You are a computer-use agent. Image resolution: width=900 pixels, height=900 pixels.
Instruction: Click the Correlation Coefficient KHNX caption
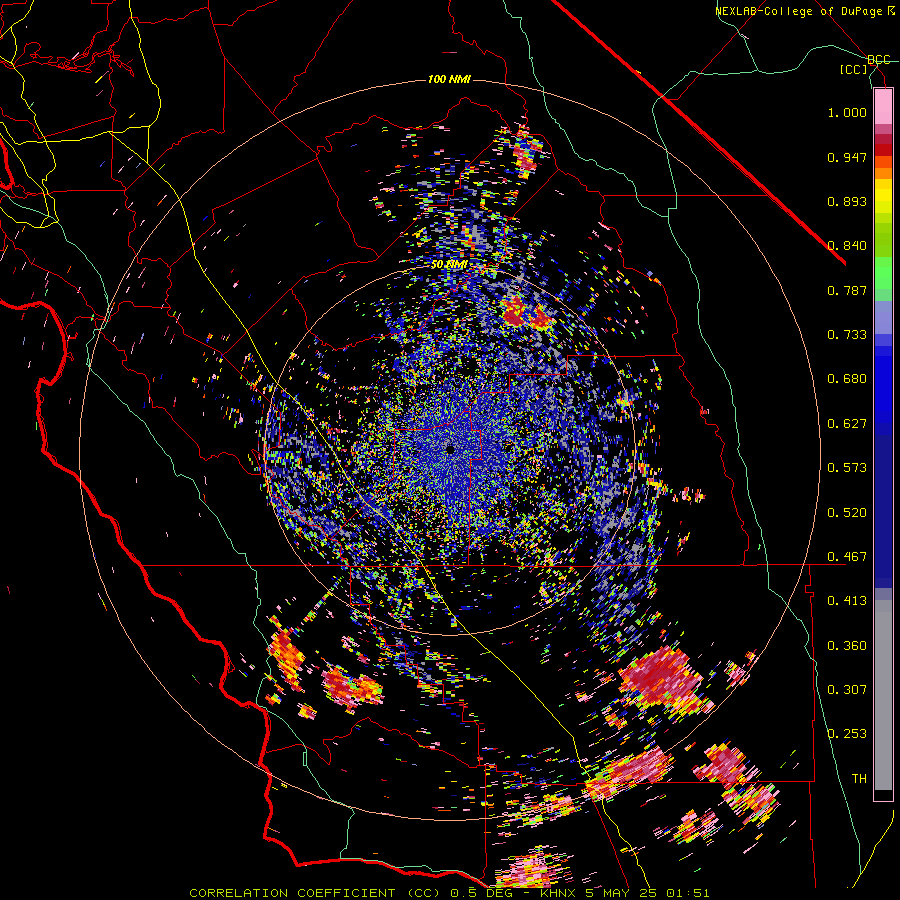[x=449, y=893]
